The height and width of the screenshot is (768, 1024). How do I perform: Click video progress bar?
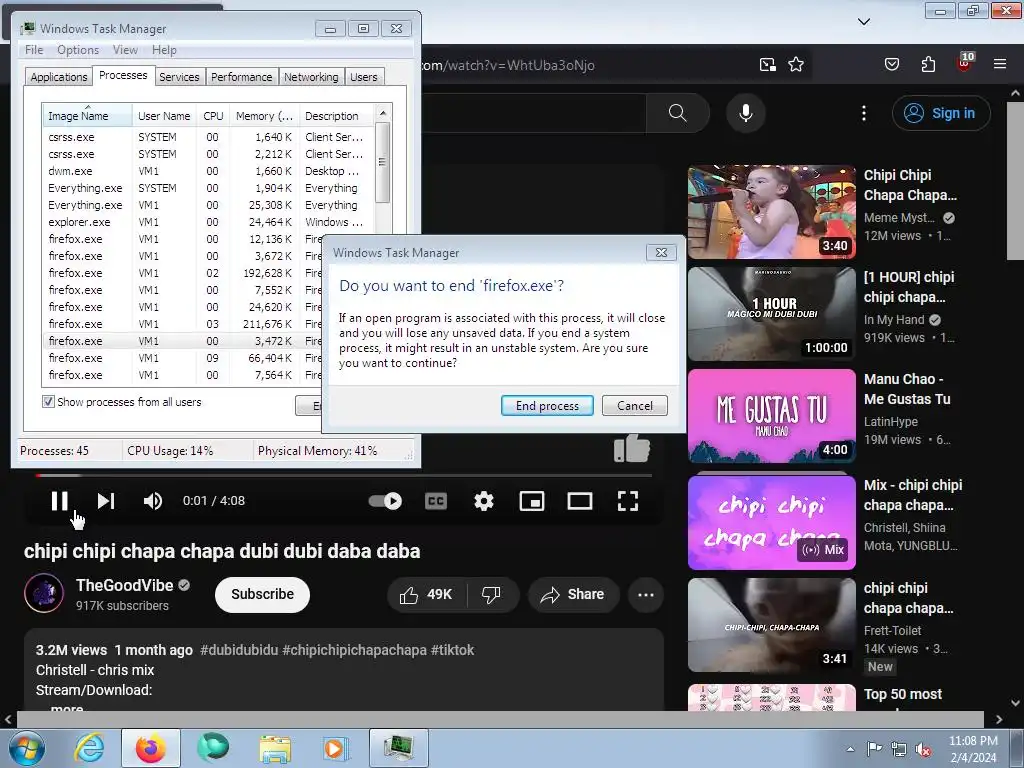pos(344,475)
